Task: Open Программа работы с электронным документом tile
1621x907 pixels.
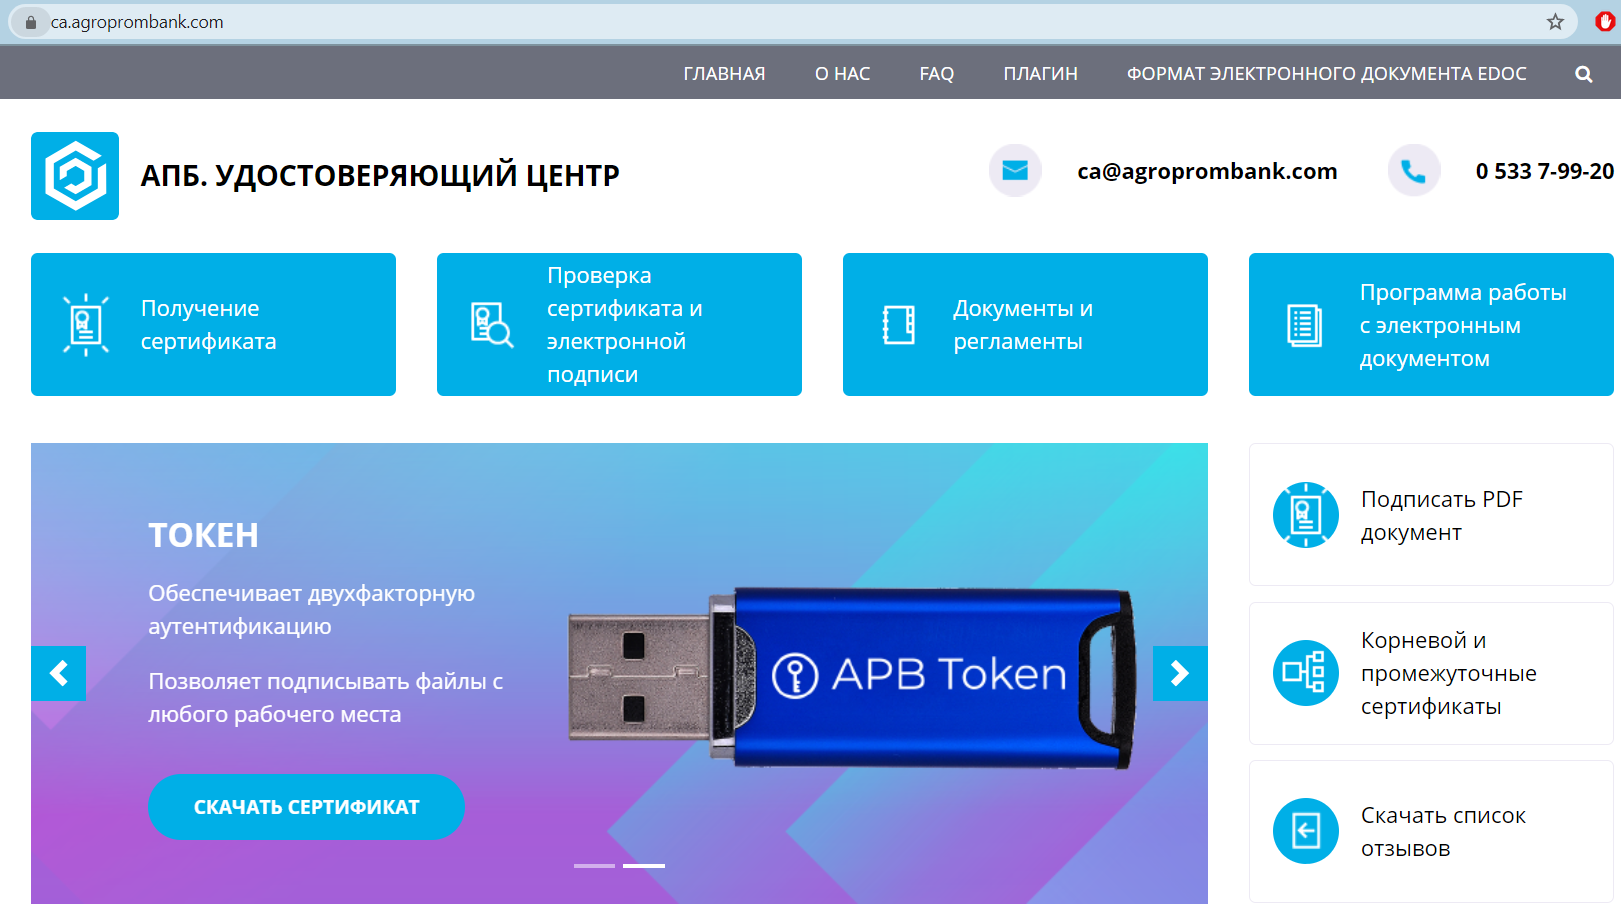Action: click(x=1431, y=325)
